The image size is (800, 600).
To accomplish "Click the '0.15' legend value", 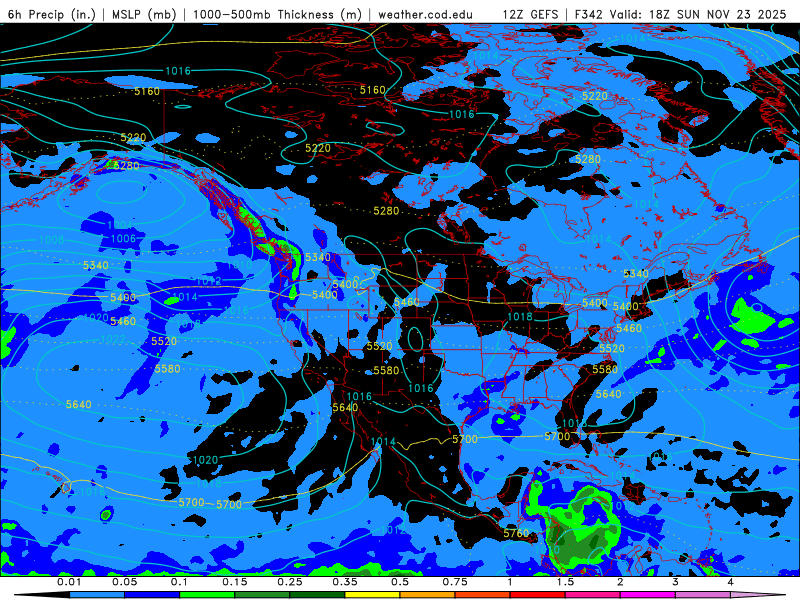I will point(235,582).
